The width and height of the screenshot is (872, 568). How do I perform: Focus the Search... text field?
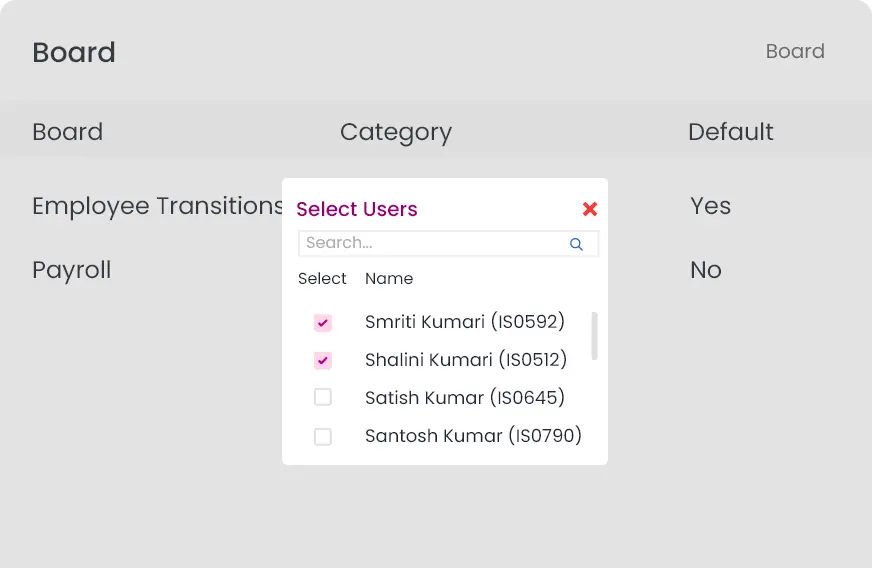[432, 243]
